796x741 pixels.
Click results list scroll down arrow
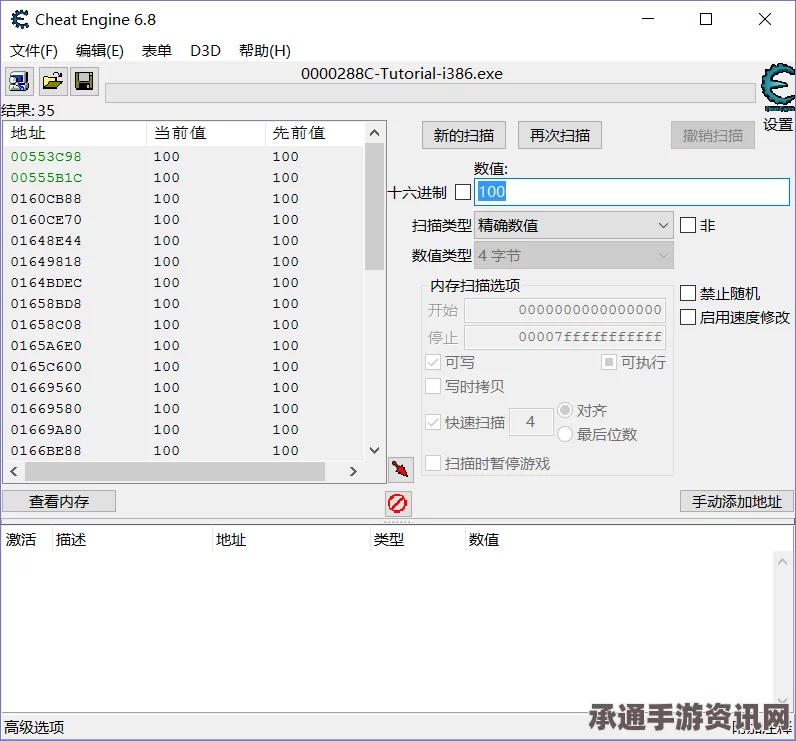375,450
